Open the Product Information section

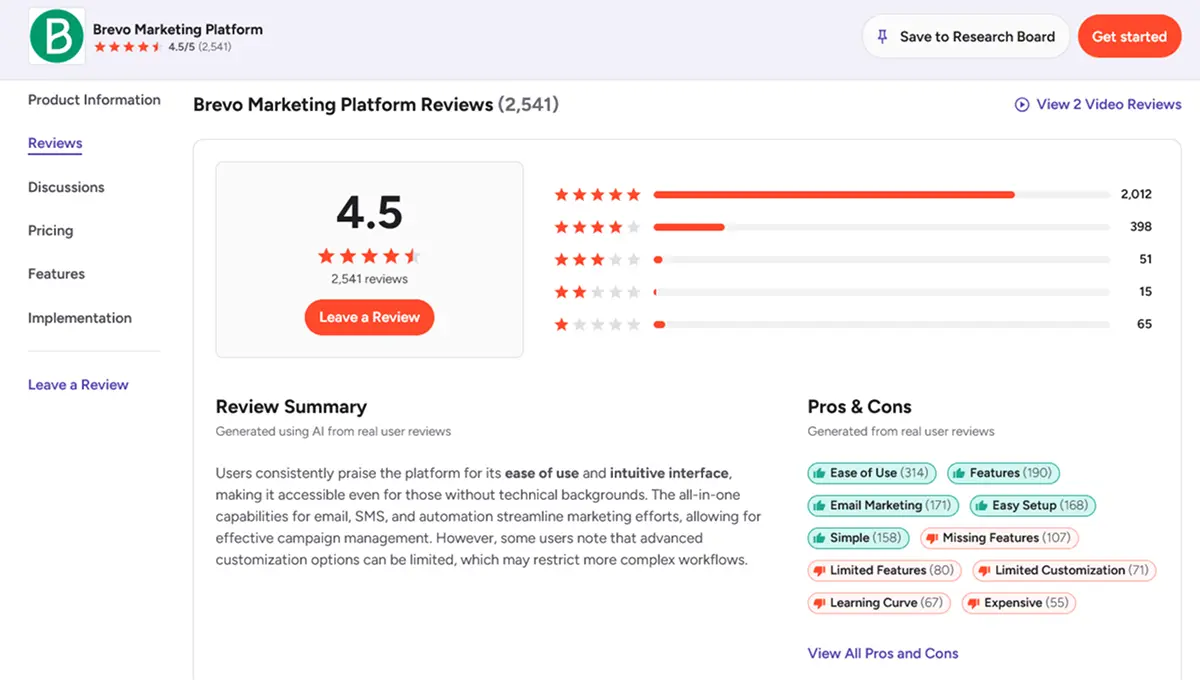[93, 100]
